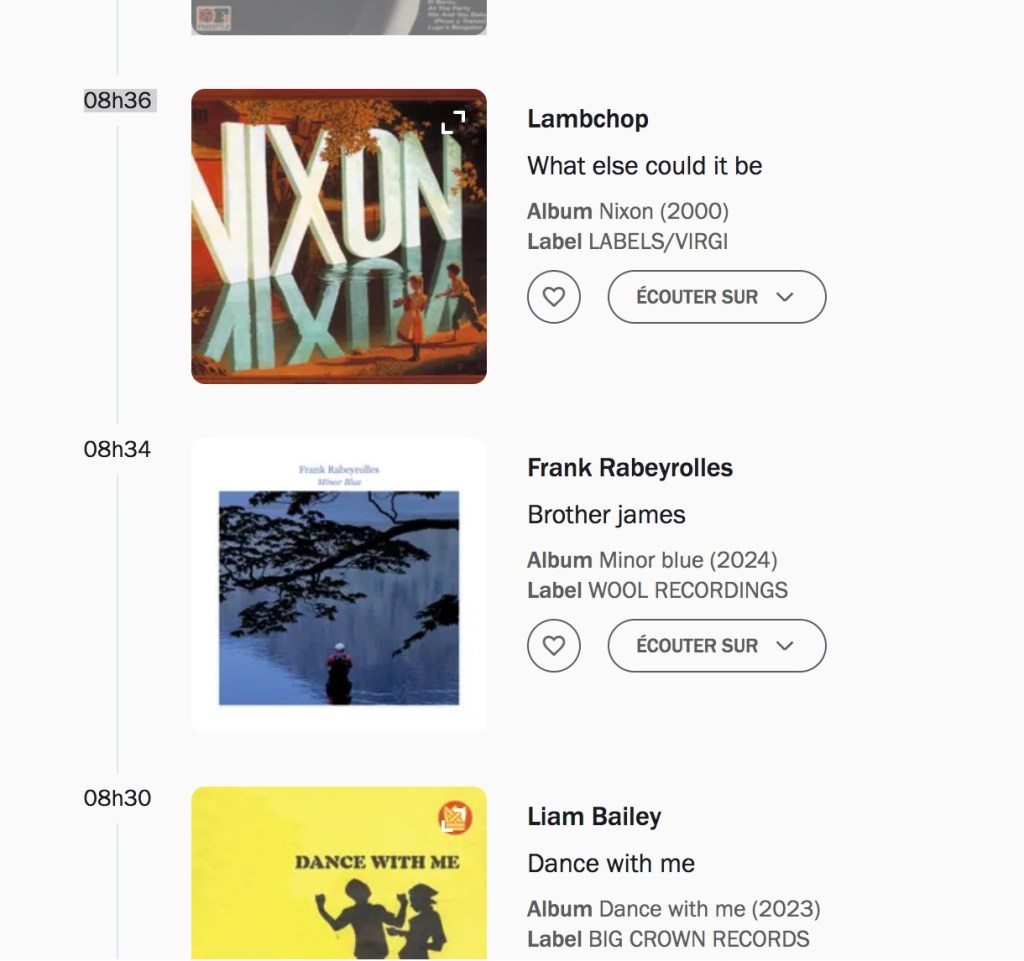
Task: Click album text Nixon (2000)
Action: coord(663,212)
